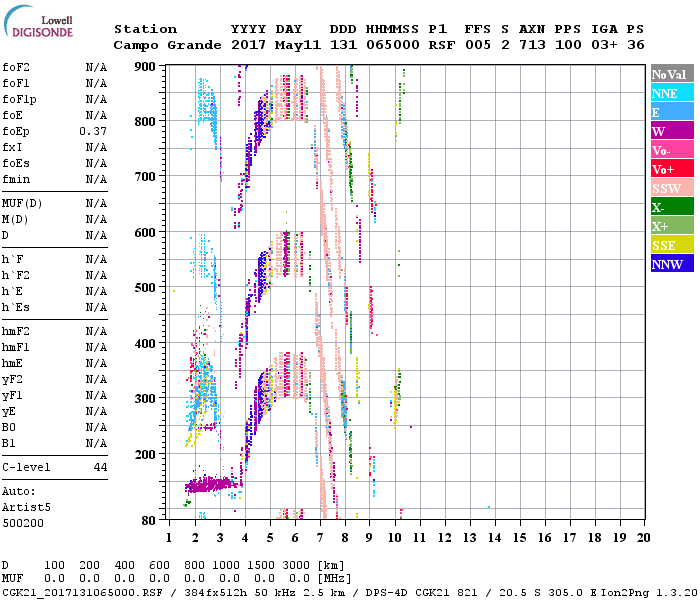Select the E blue legend swatch
The image size is (700, 600).
click(x=672, y=112)
